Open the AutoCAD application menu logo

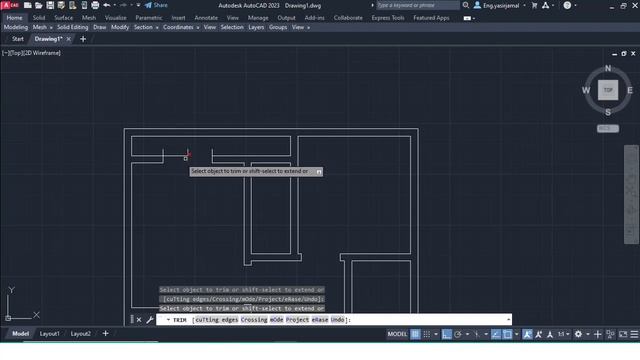point(10,5)
